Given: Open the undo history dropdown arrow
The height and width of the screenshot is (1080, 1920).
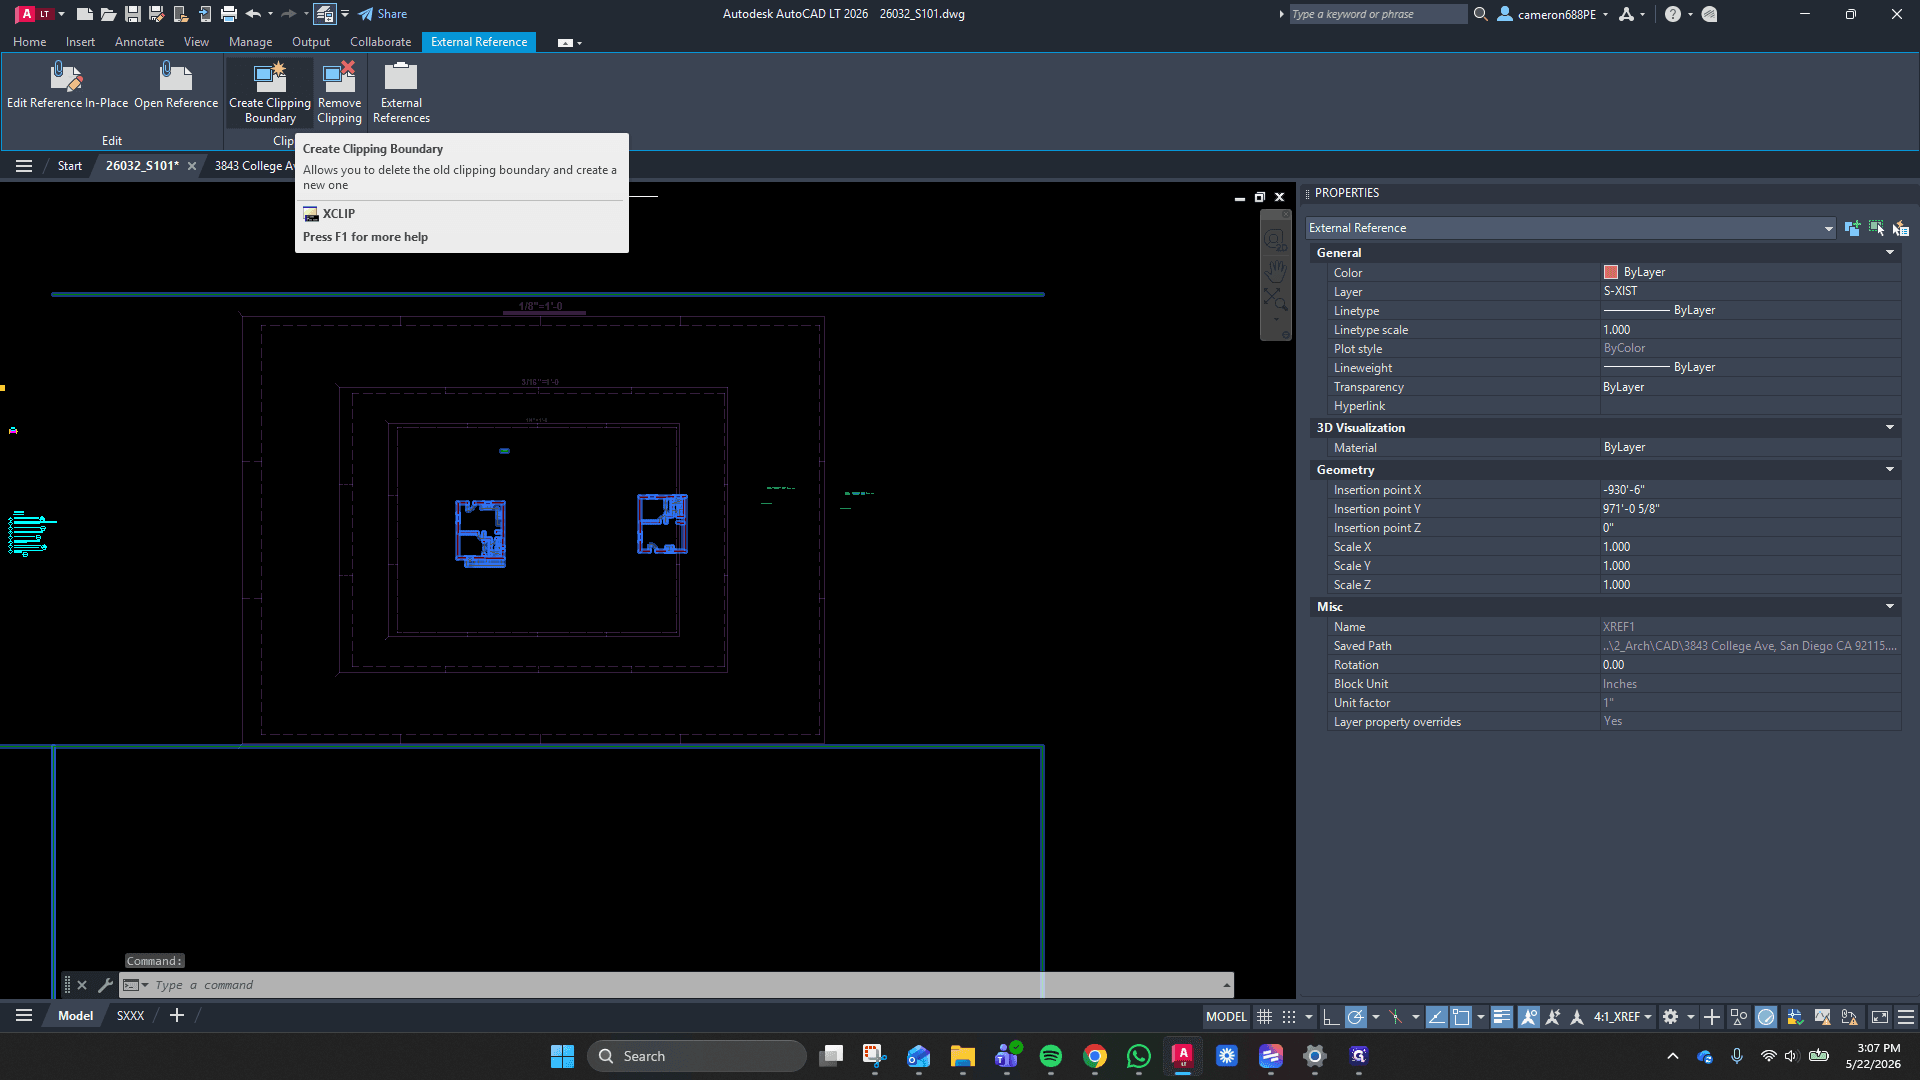Looking at the screenshot, I should point(271,14).
